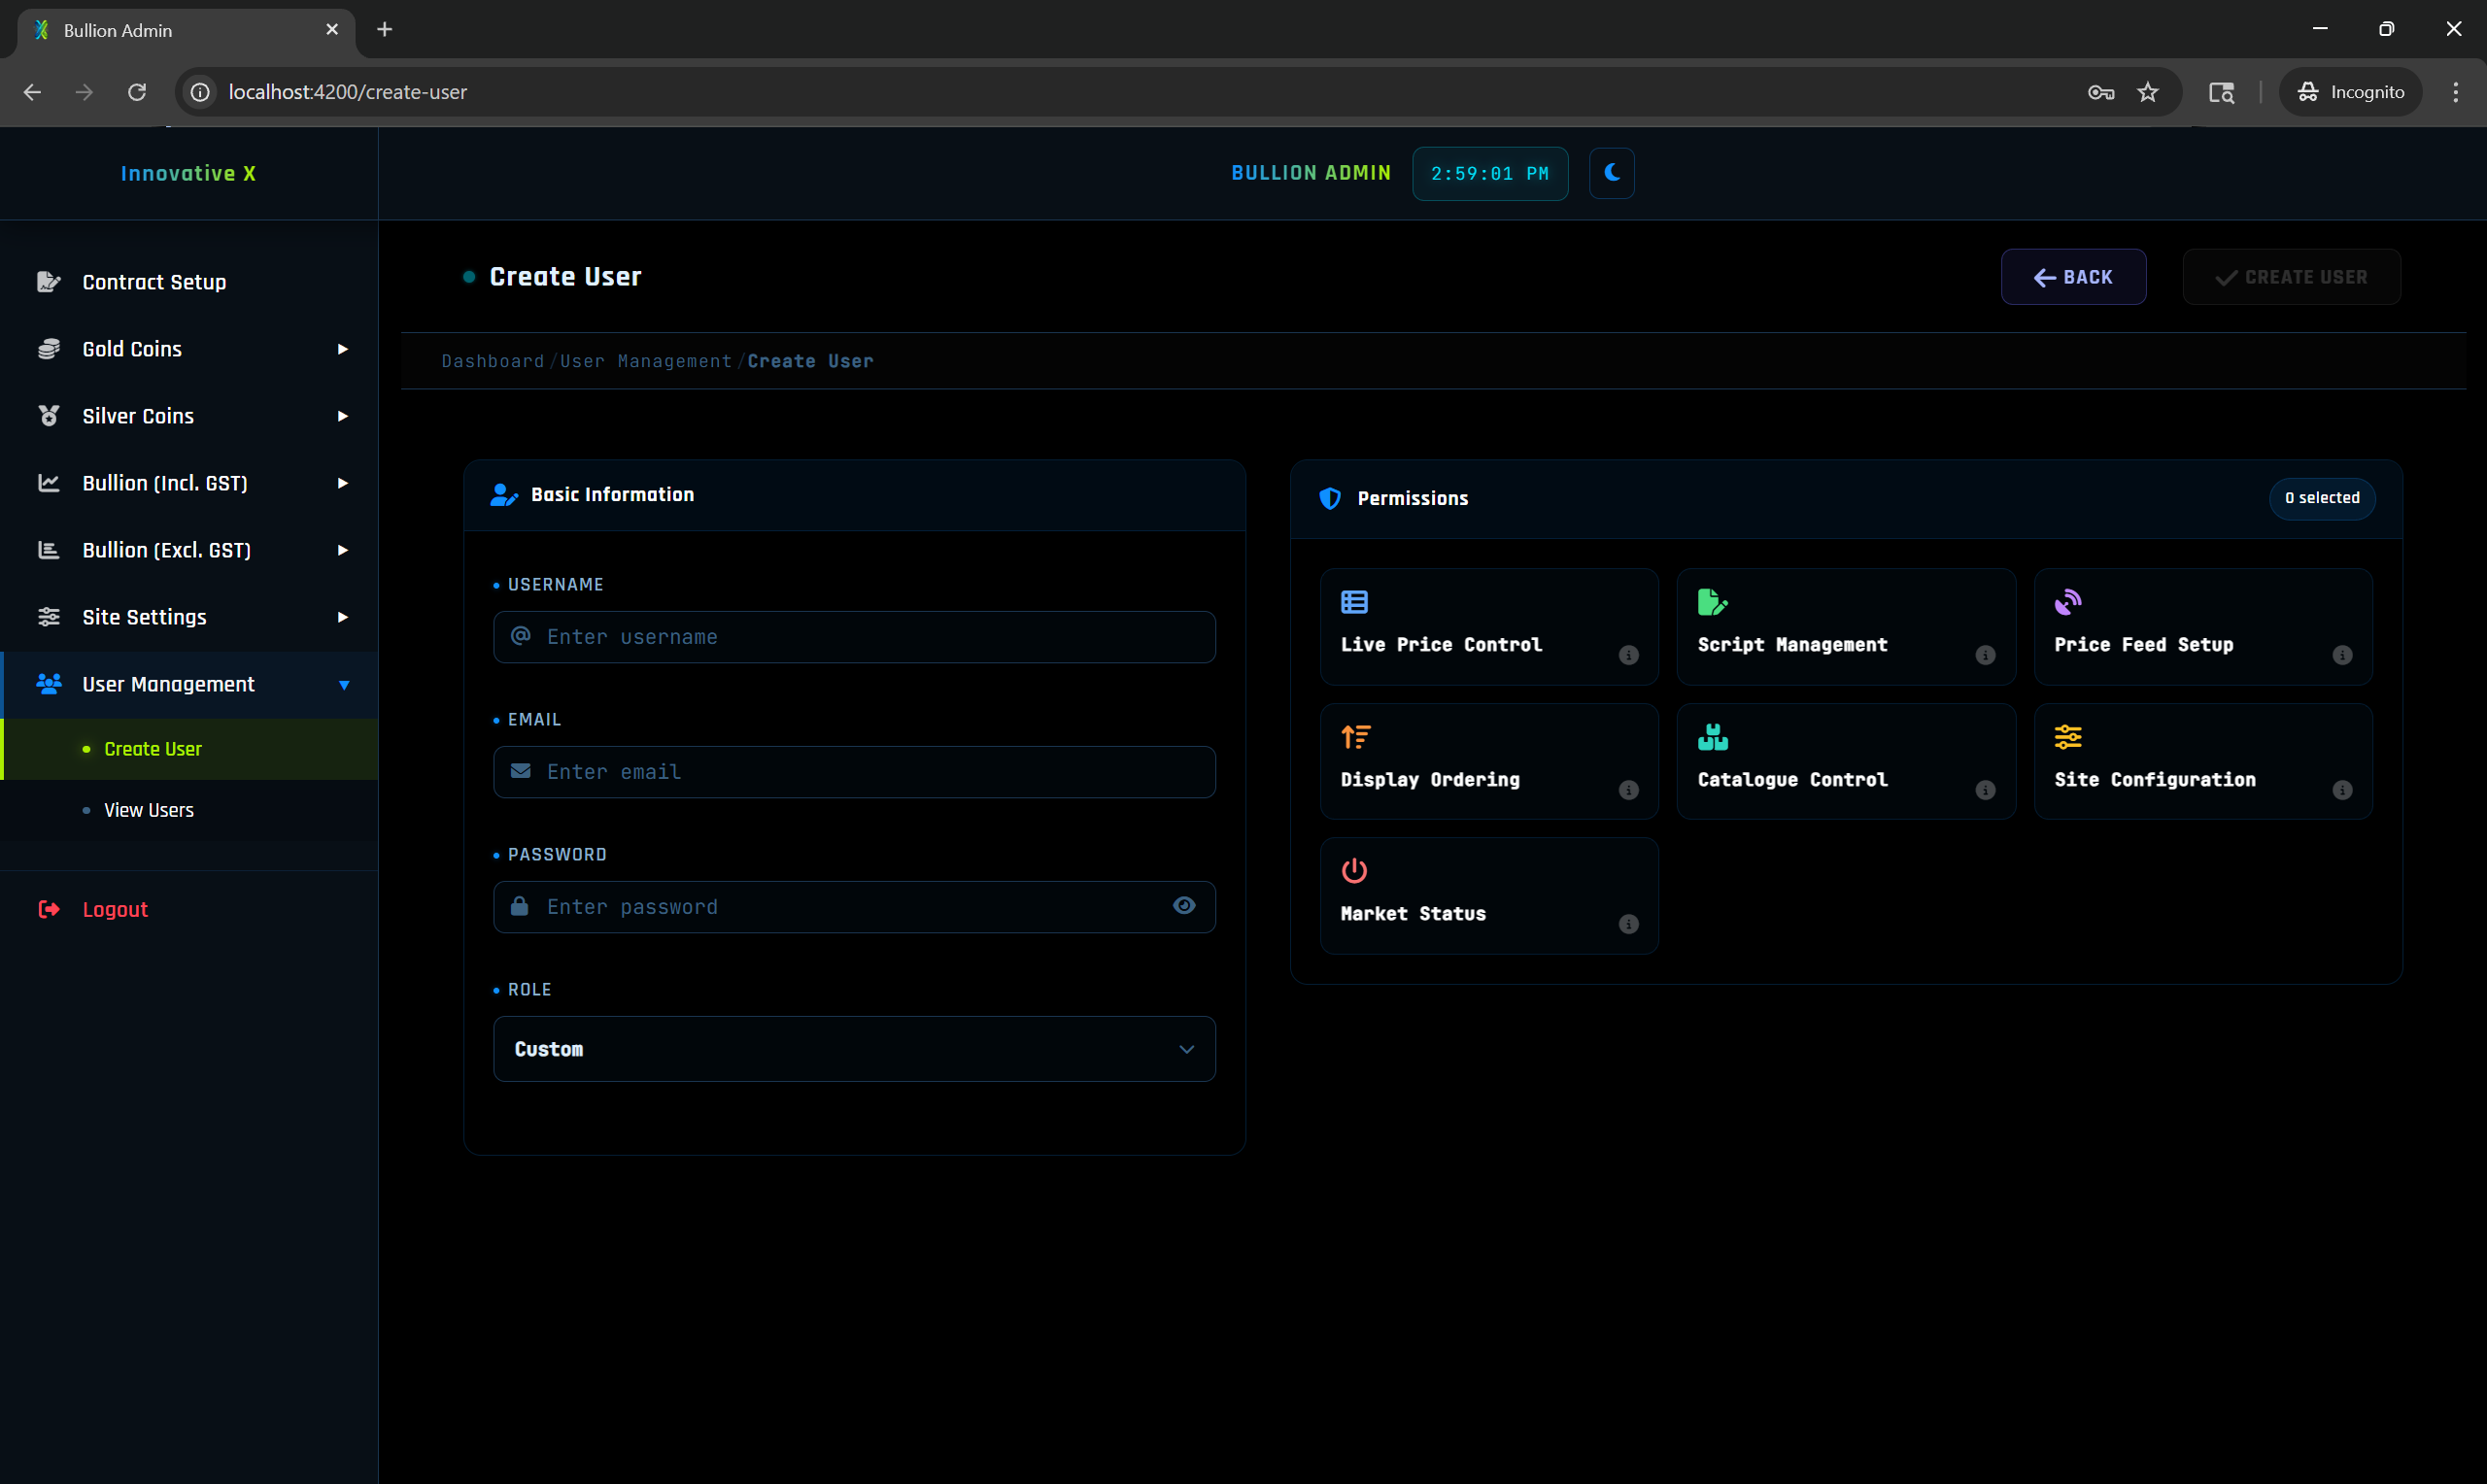Toggle dark mode moon icon
This screenshot has height=1484, width=2487.
click(x=1611, y=173)
